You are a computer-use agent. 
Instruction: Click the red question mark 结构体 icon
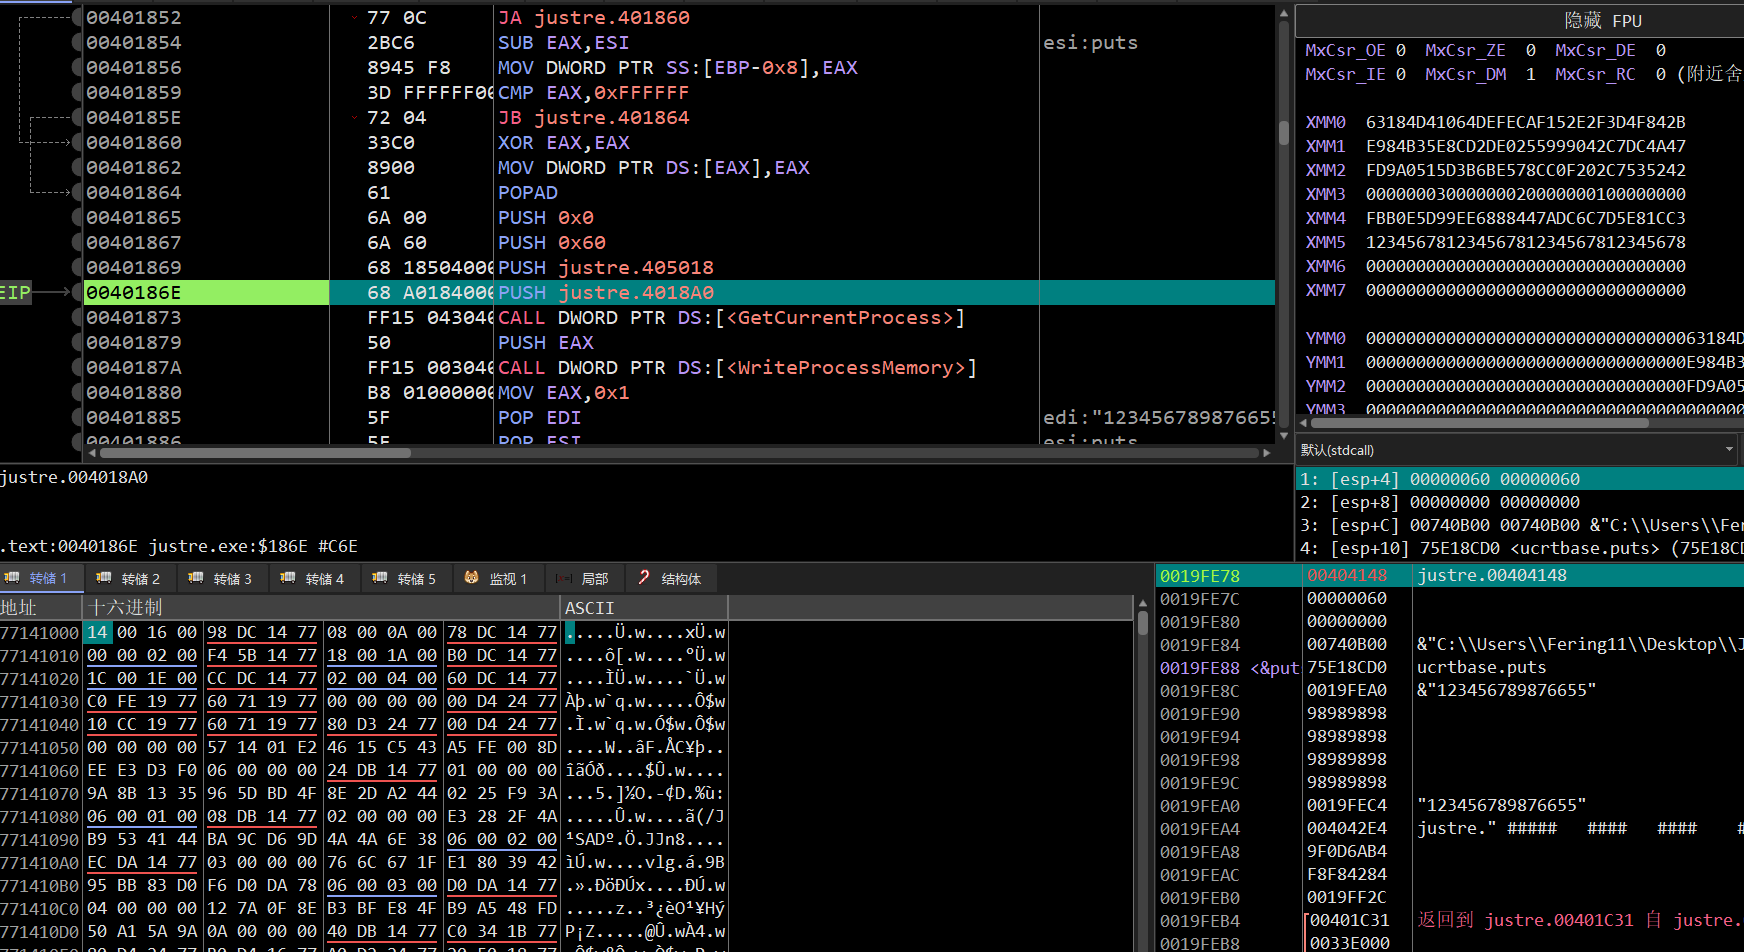(644, 578)
